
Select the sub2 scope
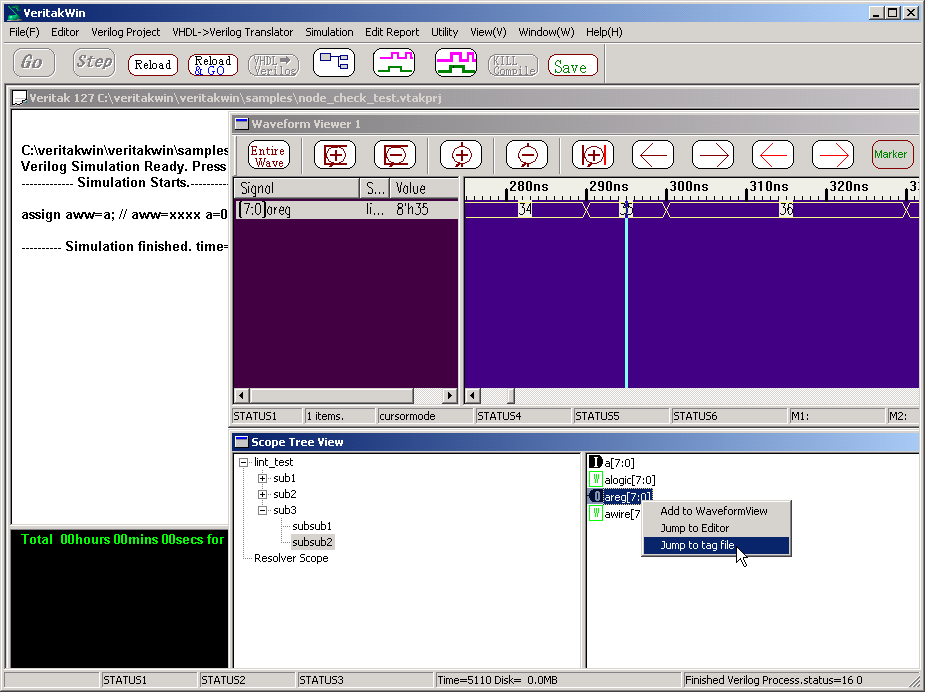click(x=284, y=494)
